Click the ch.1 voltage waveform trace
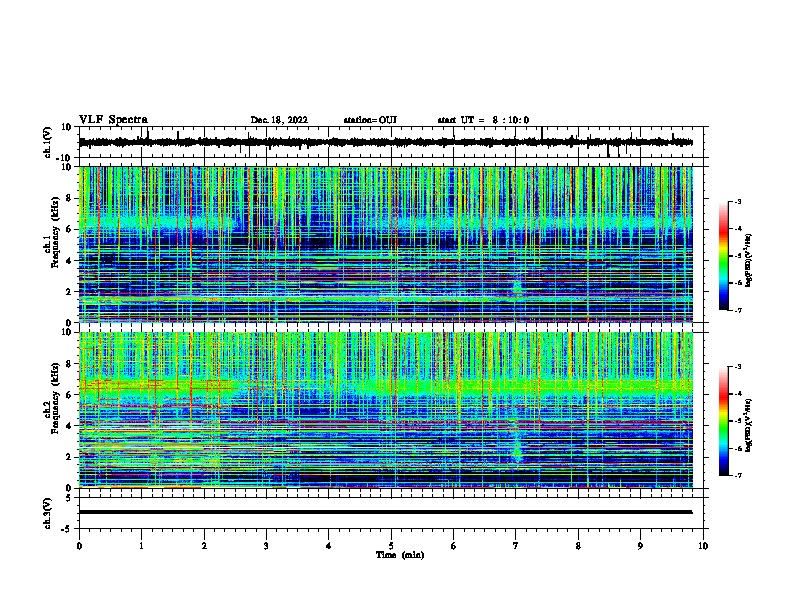Screen dimensions: 792x612 coord(385,142)
